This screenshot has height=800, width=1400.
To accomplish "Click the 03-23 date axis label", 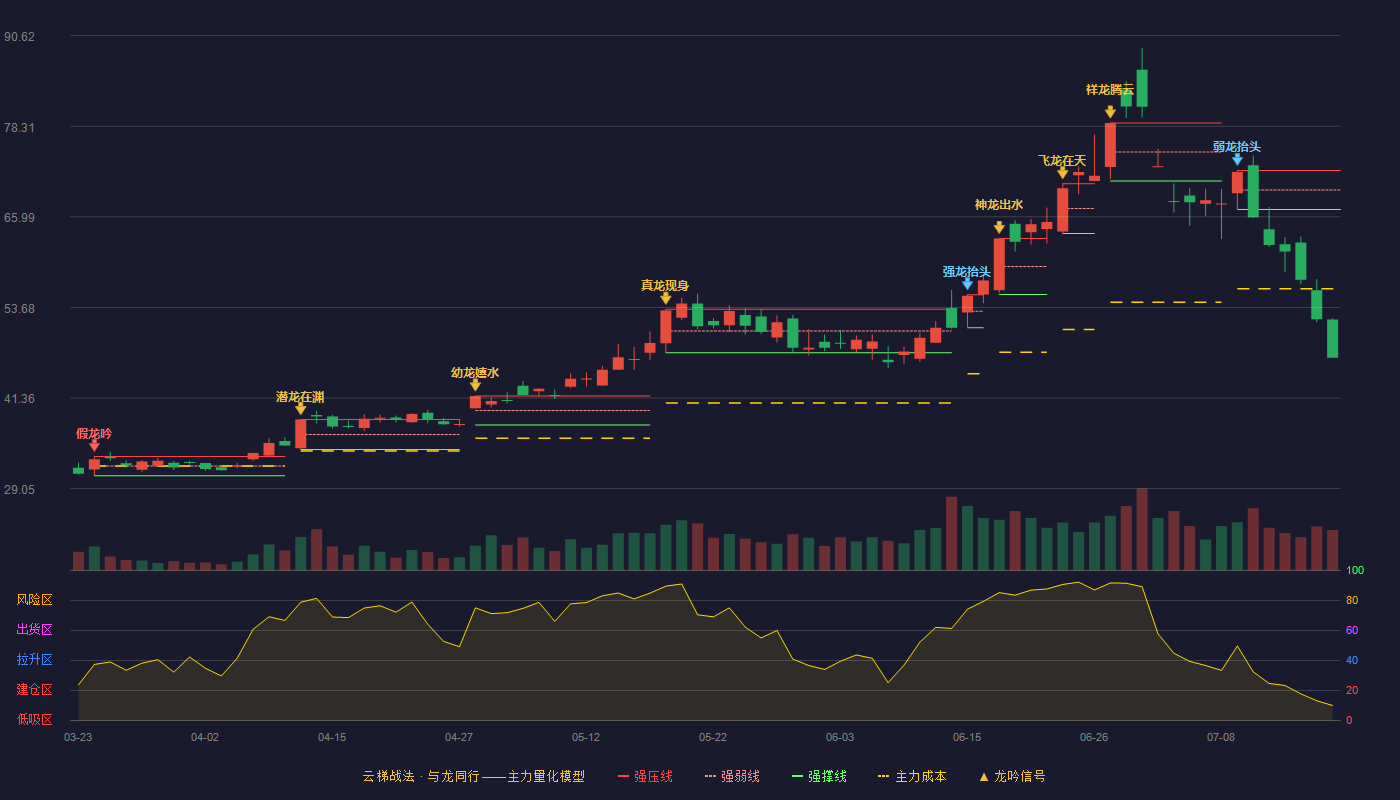I will (x=78, y=737).
